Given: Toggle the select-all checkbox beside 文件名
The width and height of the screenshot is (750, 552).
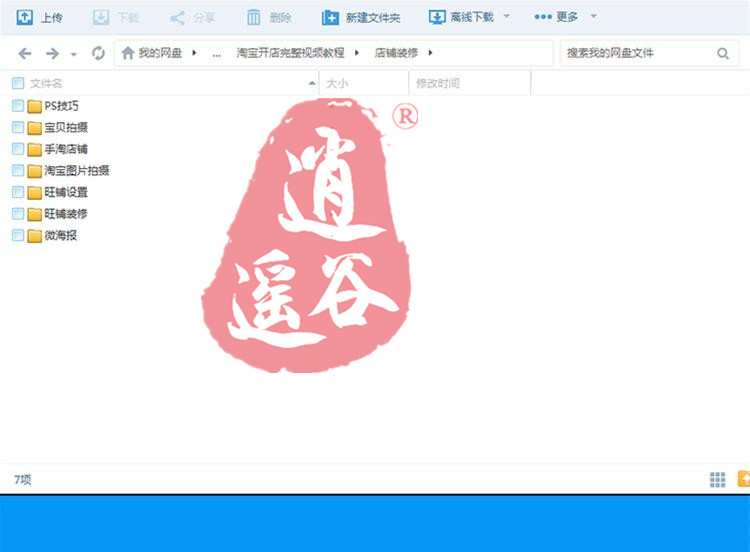Looking at the screenshot, I should coord(18,83).
